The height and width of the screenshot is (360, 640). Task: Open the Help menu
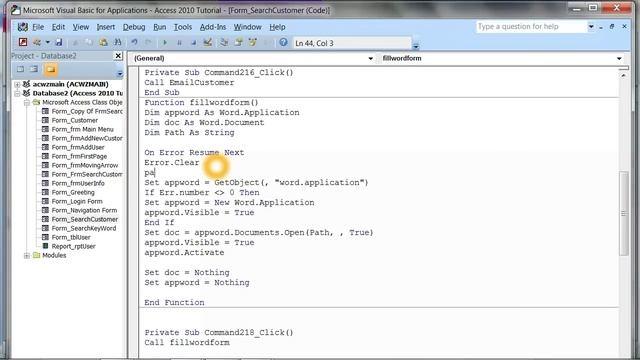[277, 27]
